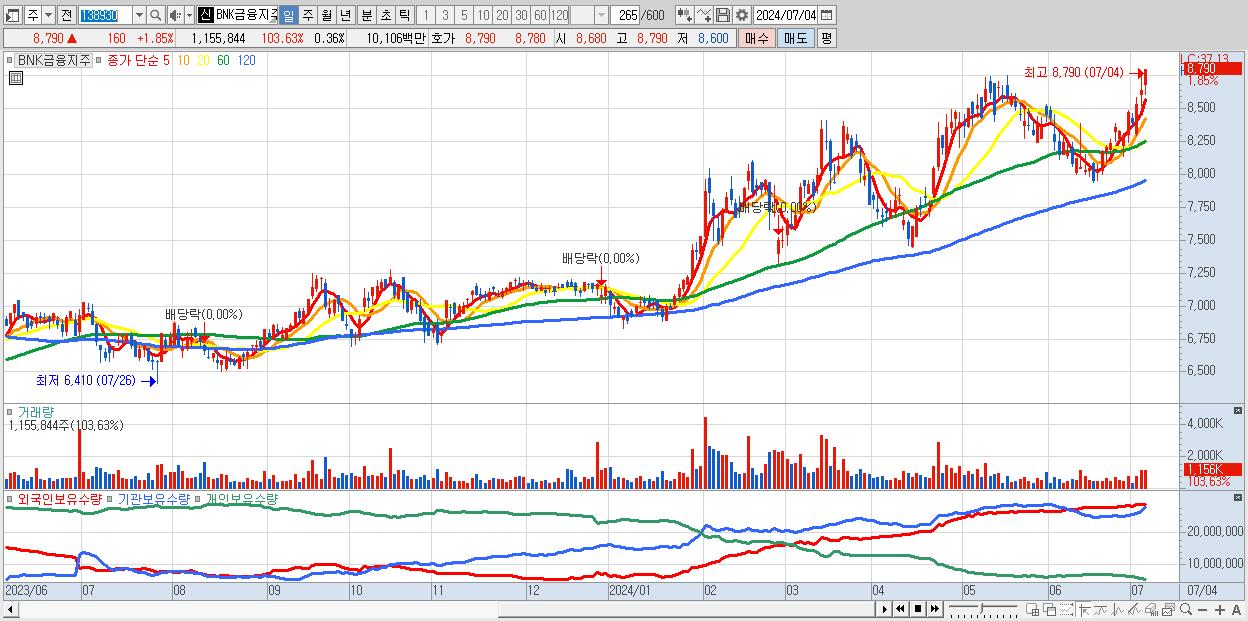Click the overlapping windows icon

point(1050,609)
